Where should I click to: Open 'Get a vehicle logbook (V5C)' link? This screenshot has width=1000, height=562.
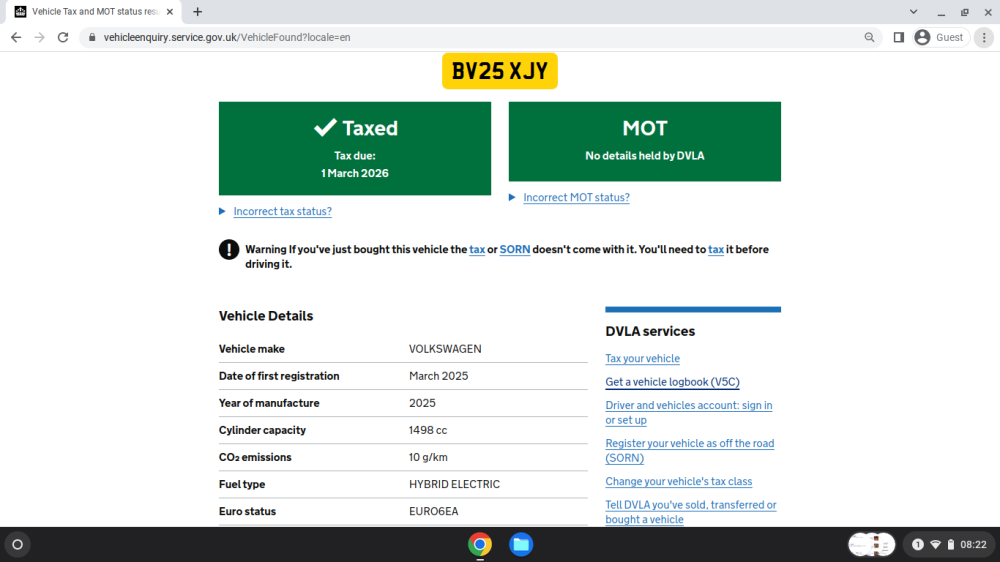(x=672, y=381)
